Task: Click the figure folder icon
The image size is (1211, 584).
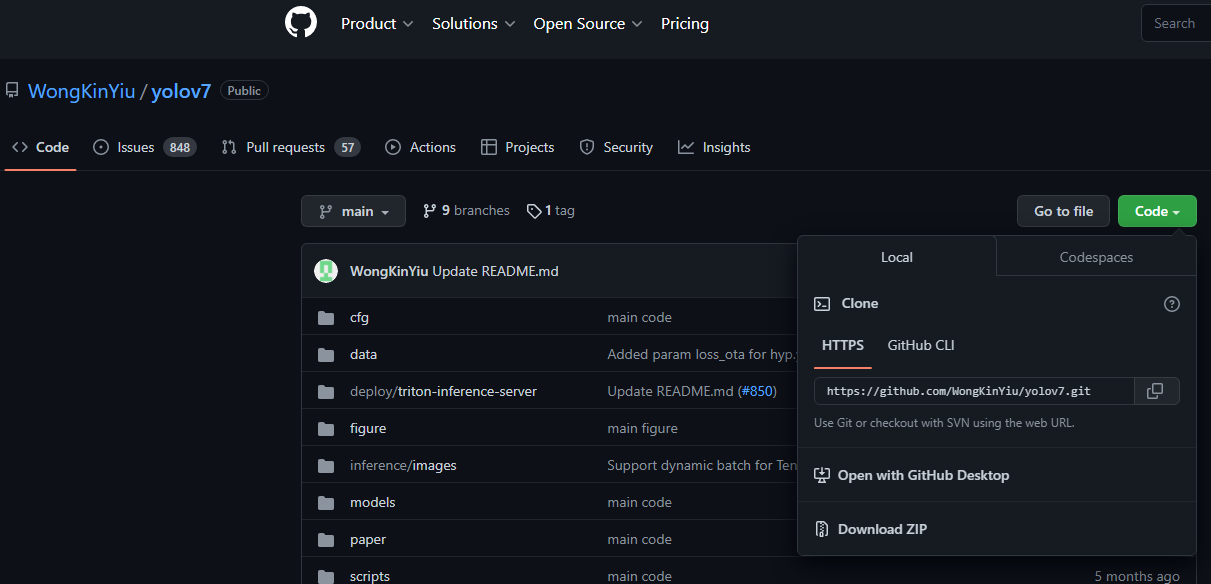Action: [326, 429]
